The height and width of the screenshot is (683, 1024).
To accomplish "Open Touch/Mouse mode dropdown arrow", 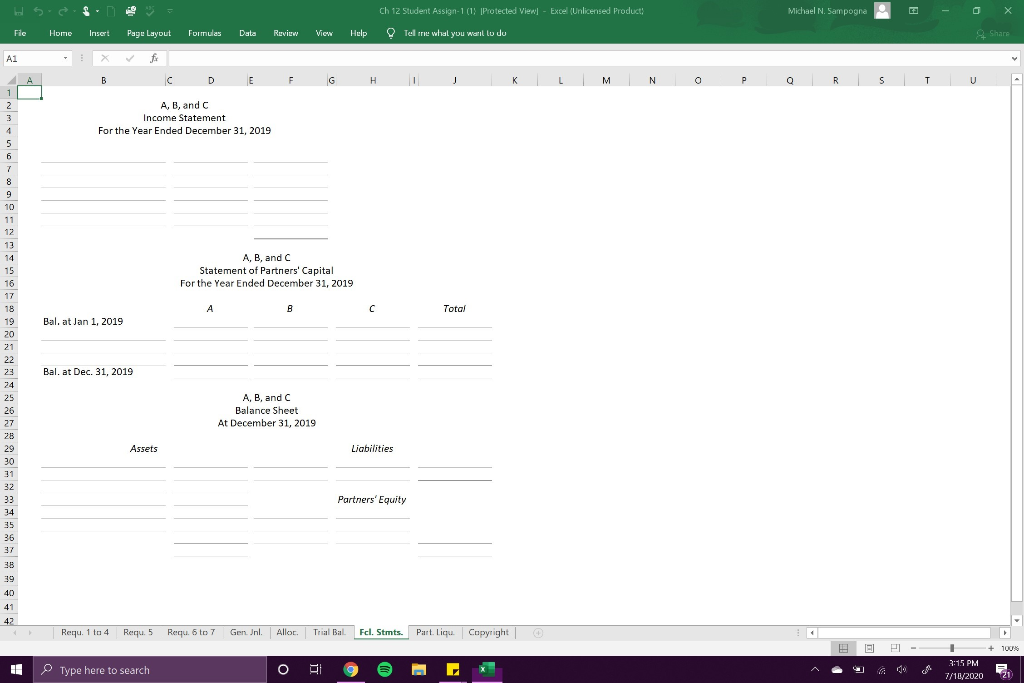I will point(97,11).
